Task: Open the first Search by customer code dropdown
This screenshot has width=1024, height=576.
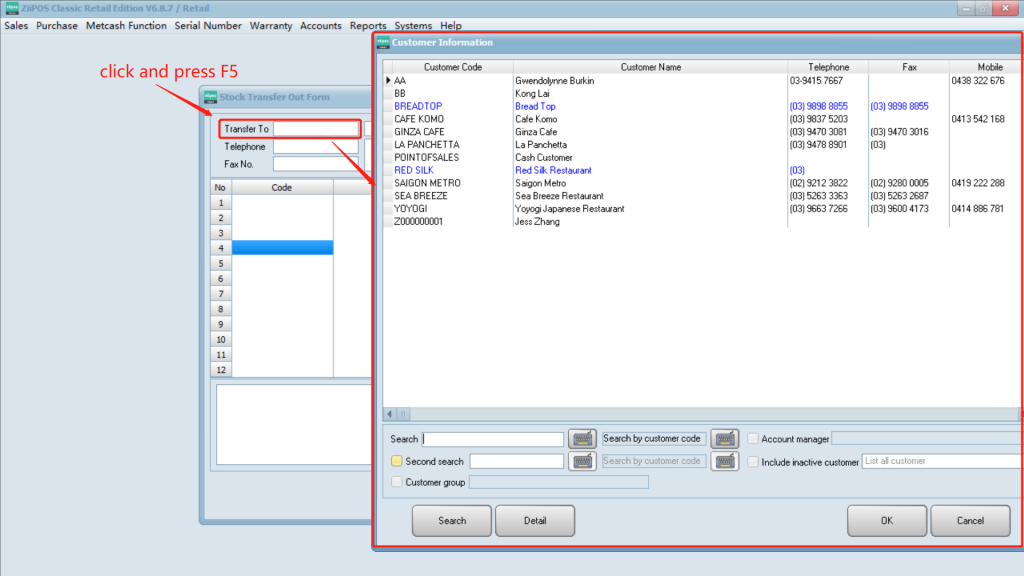Action: pyautogui.click(x=654, y=439)
